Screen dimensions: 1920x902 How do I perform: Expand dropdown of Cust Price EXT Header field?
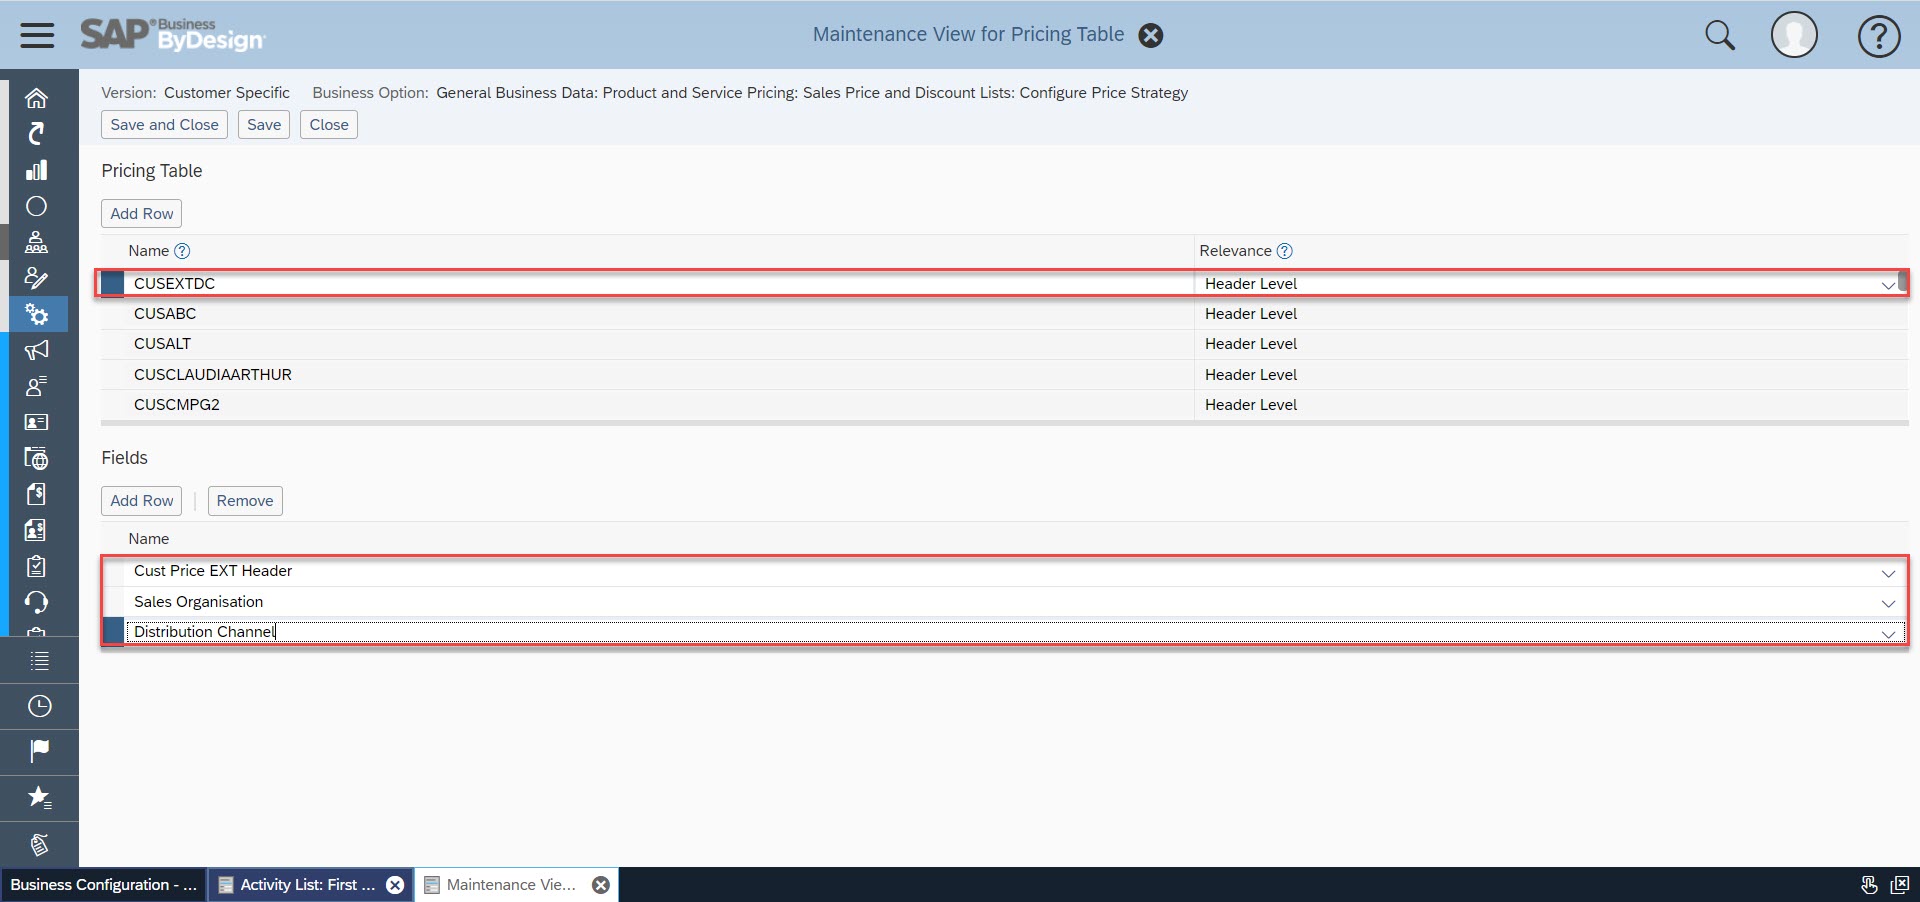click(1888, 573)
